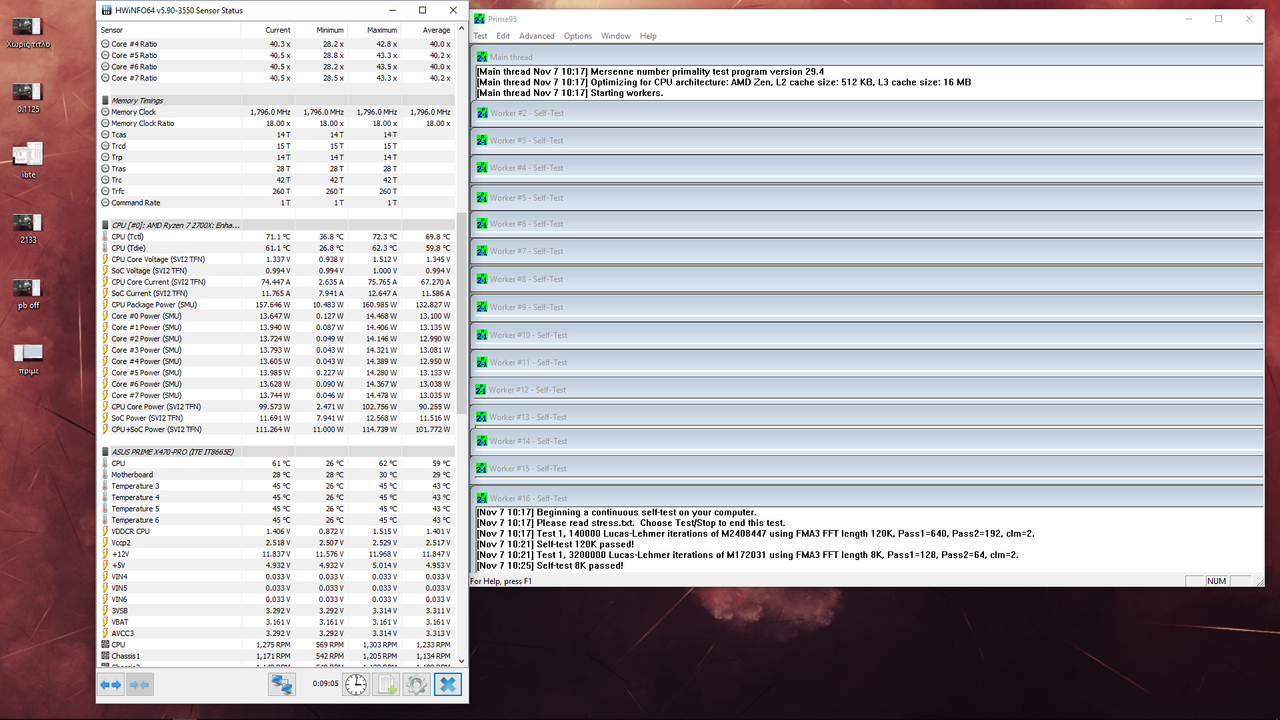The image size is (1280, 720).
Task: Select the VDDCR CPU voltage row
Action: click(276, 531)
